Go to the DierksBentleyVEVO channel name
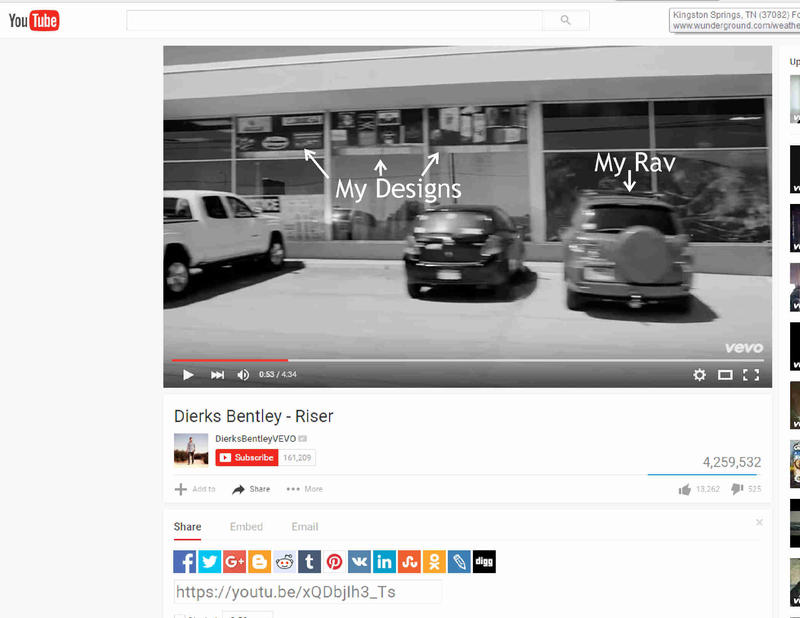Viewport: 800px width, 618px height. [x=256, y=439]
